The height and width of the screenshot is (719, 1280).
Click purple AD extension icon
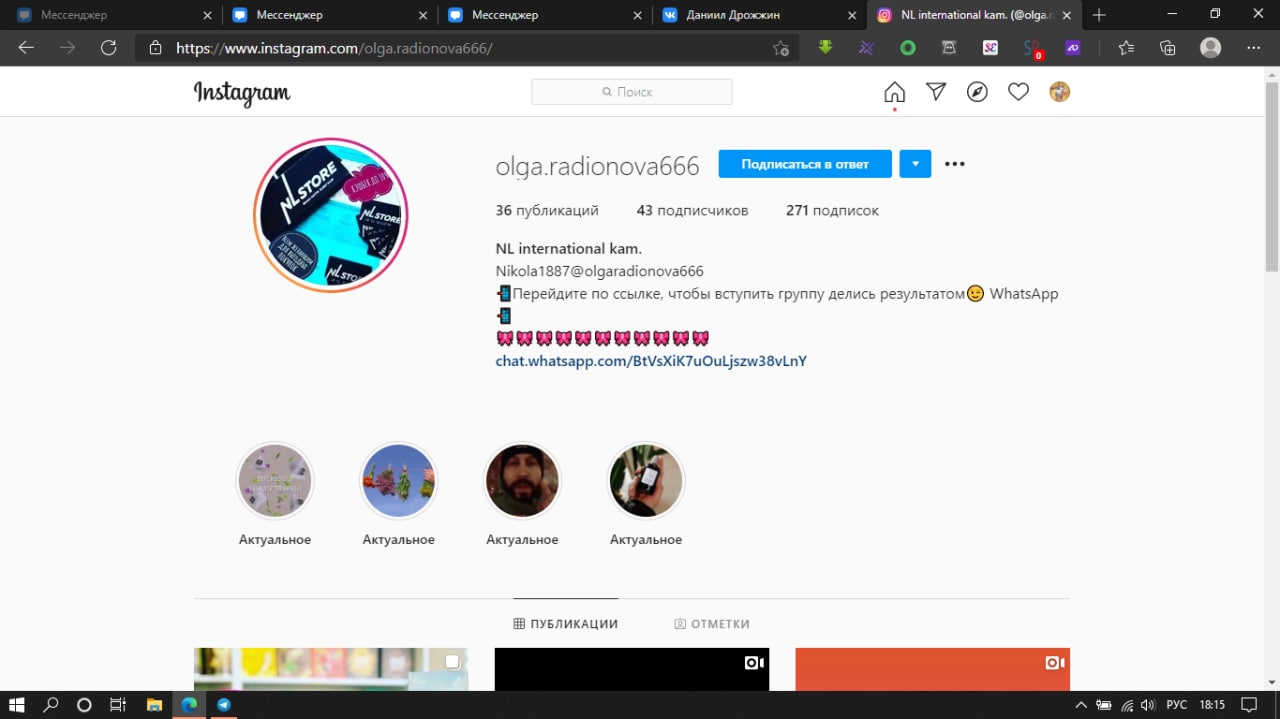point(1073,47)
